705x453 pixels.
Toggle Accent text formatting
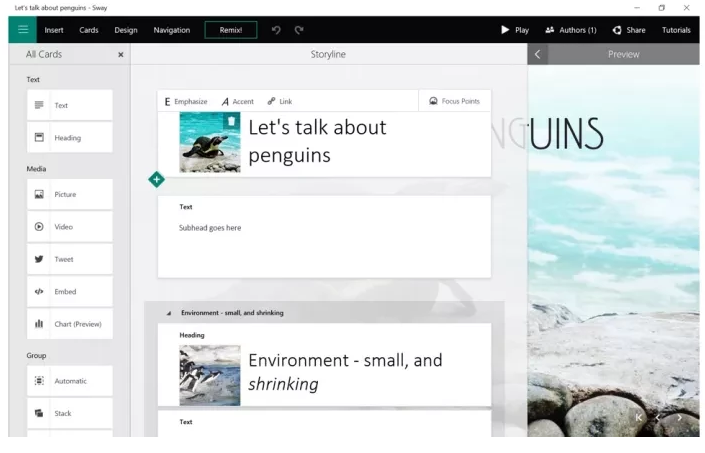tap(238, 101)
